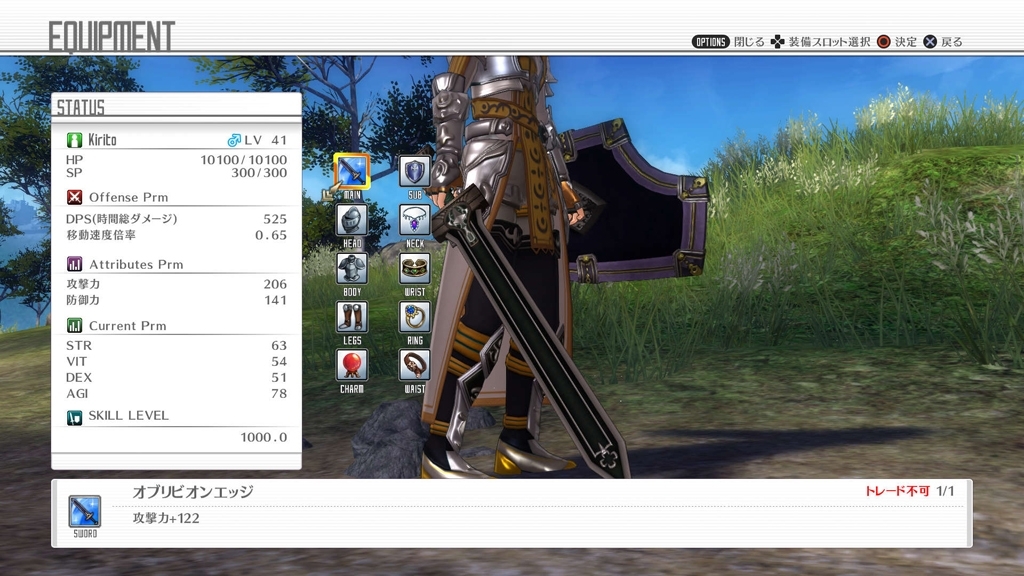Click the item name オブリビオンエッジ
1024x576 pixels.
(x=193, y=492)
